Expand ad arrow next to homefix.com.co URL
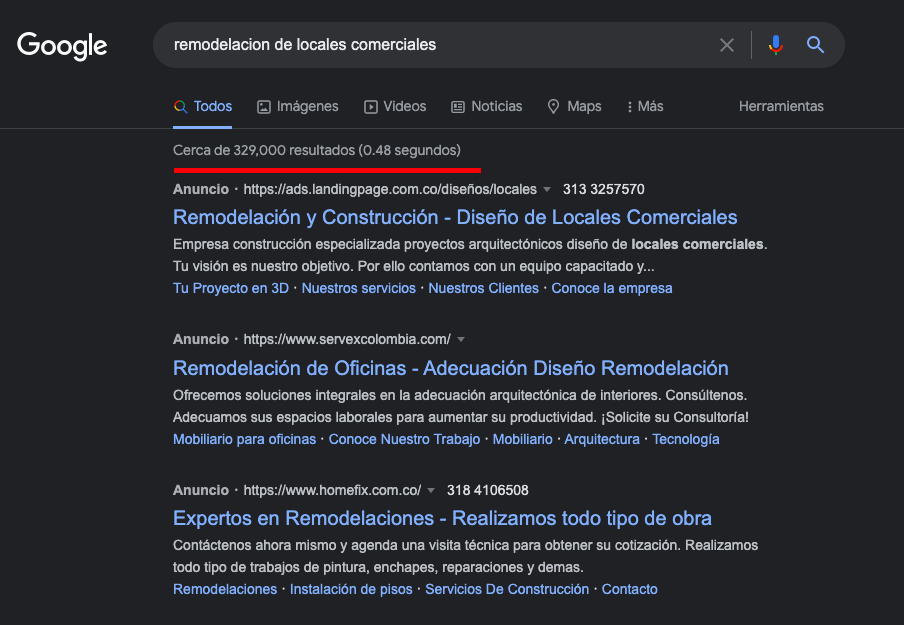This screenshot has height=625, width=904. click(431, 491)
